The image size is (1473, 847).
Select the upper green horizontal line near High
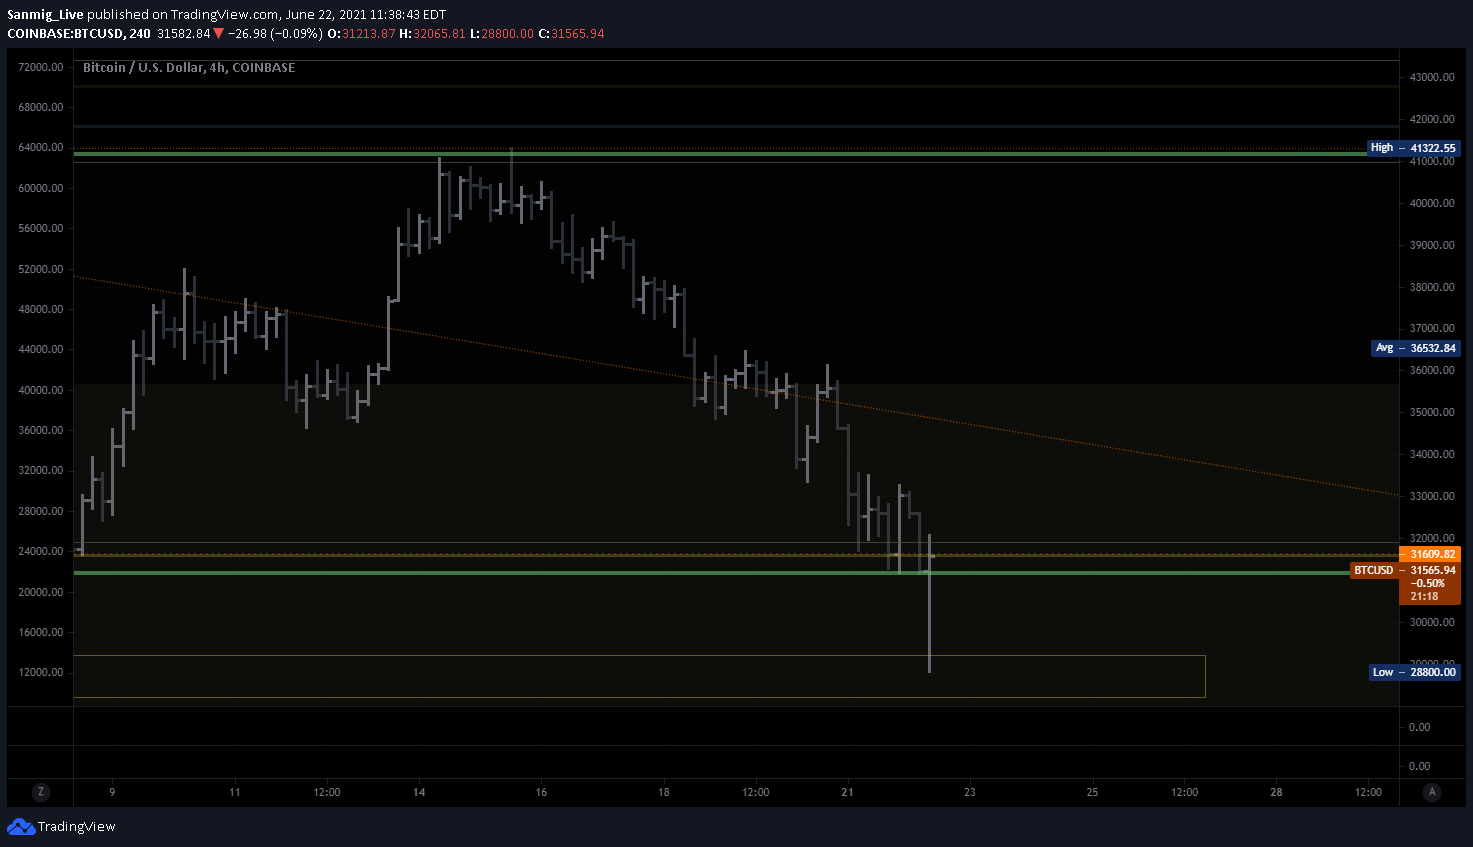coord(720,154)
